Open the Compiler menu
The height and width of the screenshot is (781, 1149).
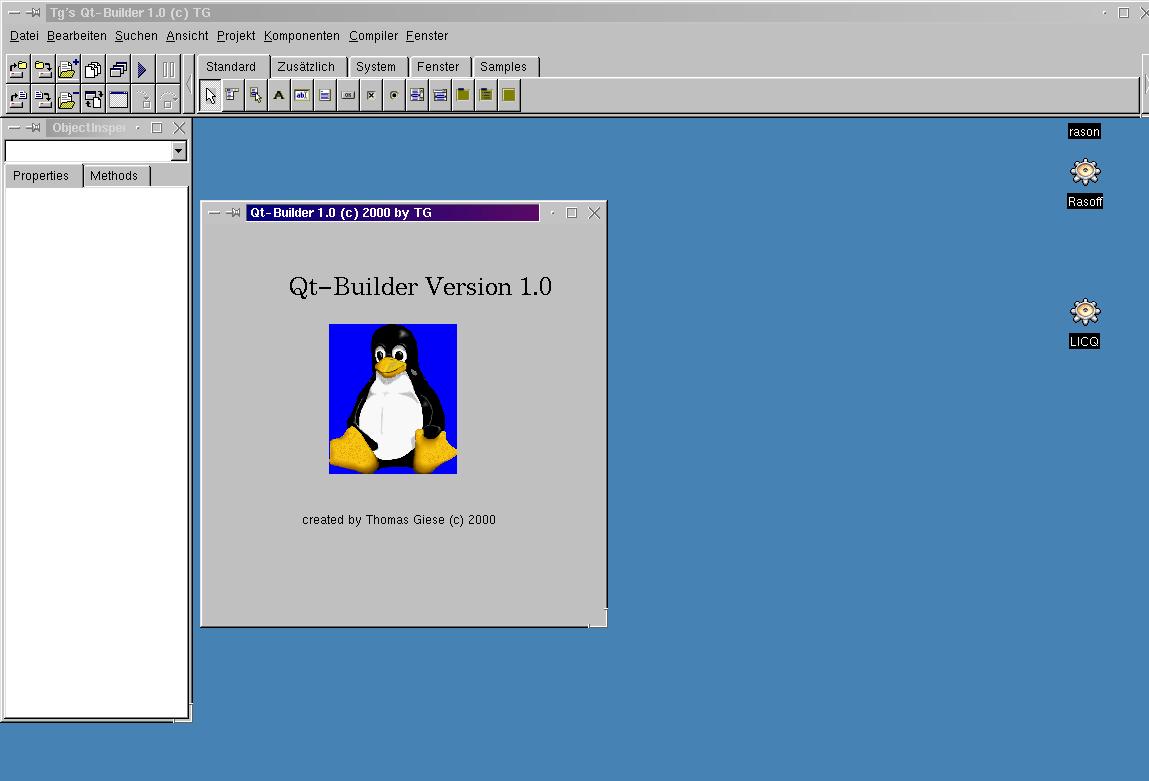tap(373, 36)
